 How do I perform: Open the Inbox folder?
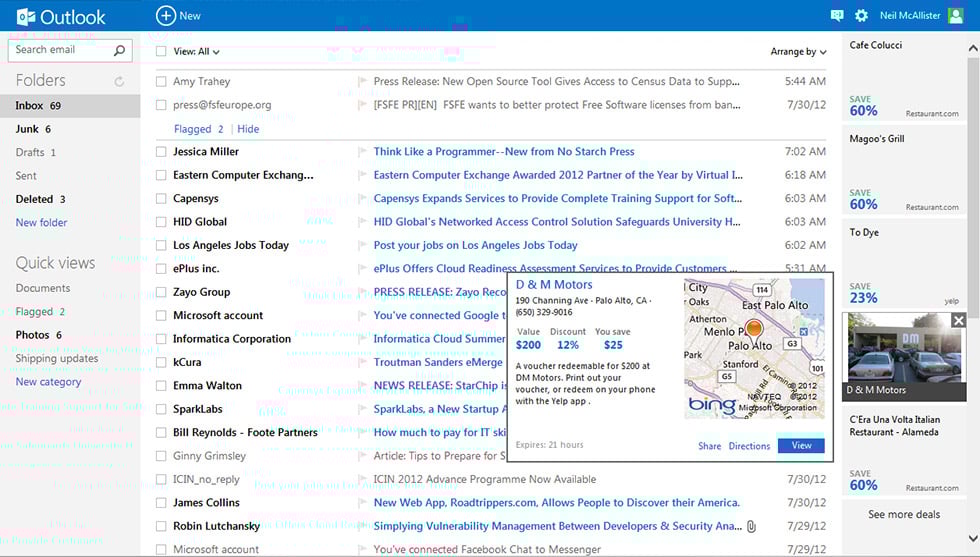(x=70, y=106)
